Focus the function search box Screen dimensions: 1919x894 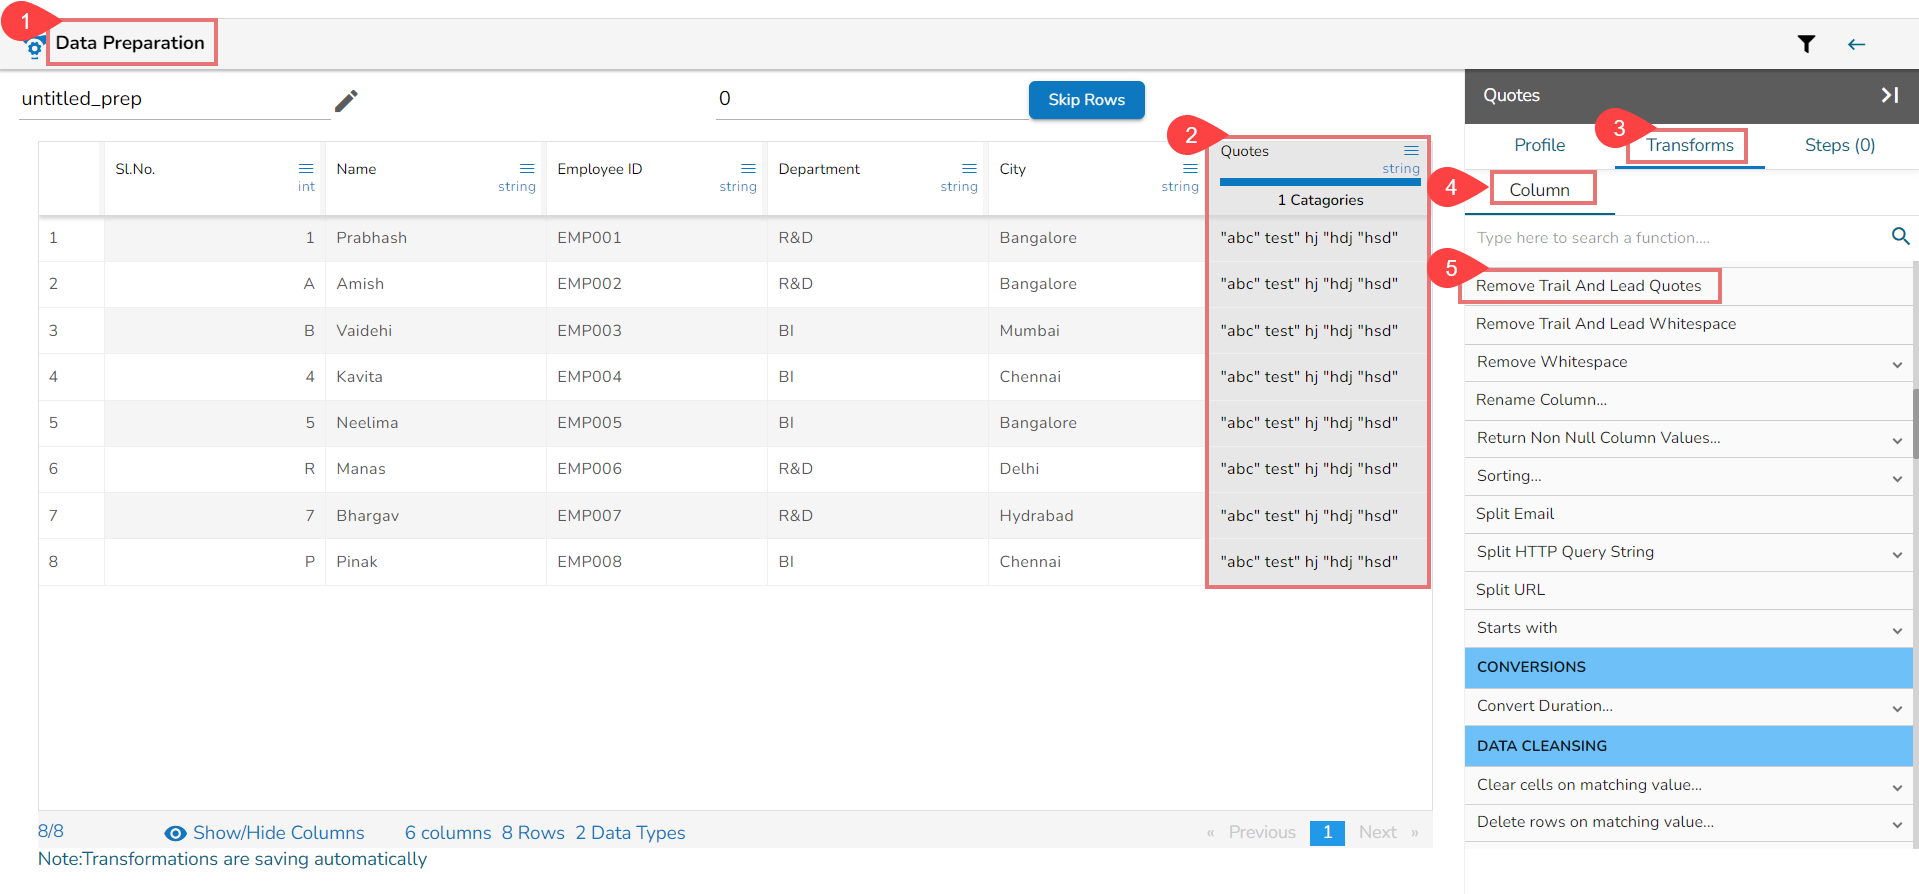pyautogui.click(x=1677, y=238)
